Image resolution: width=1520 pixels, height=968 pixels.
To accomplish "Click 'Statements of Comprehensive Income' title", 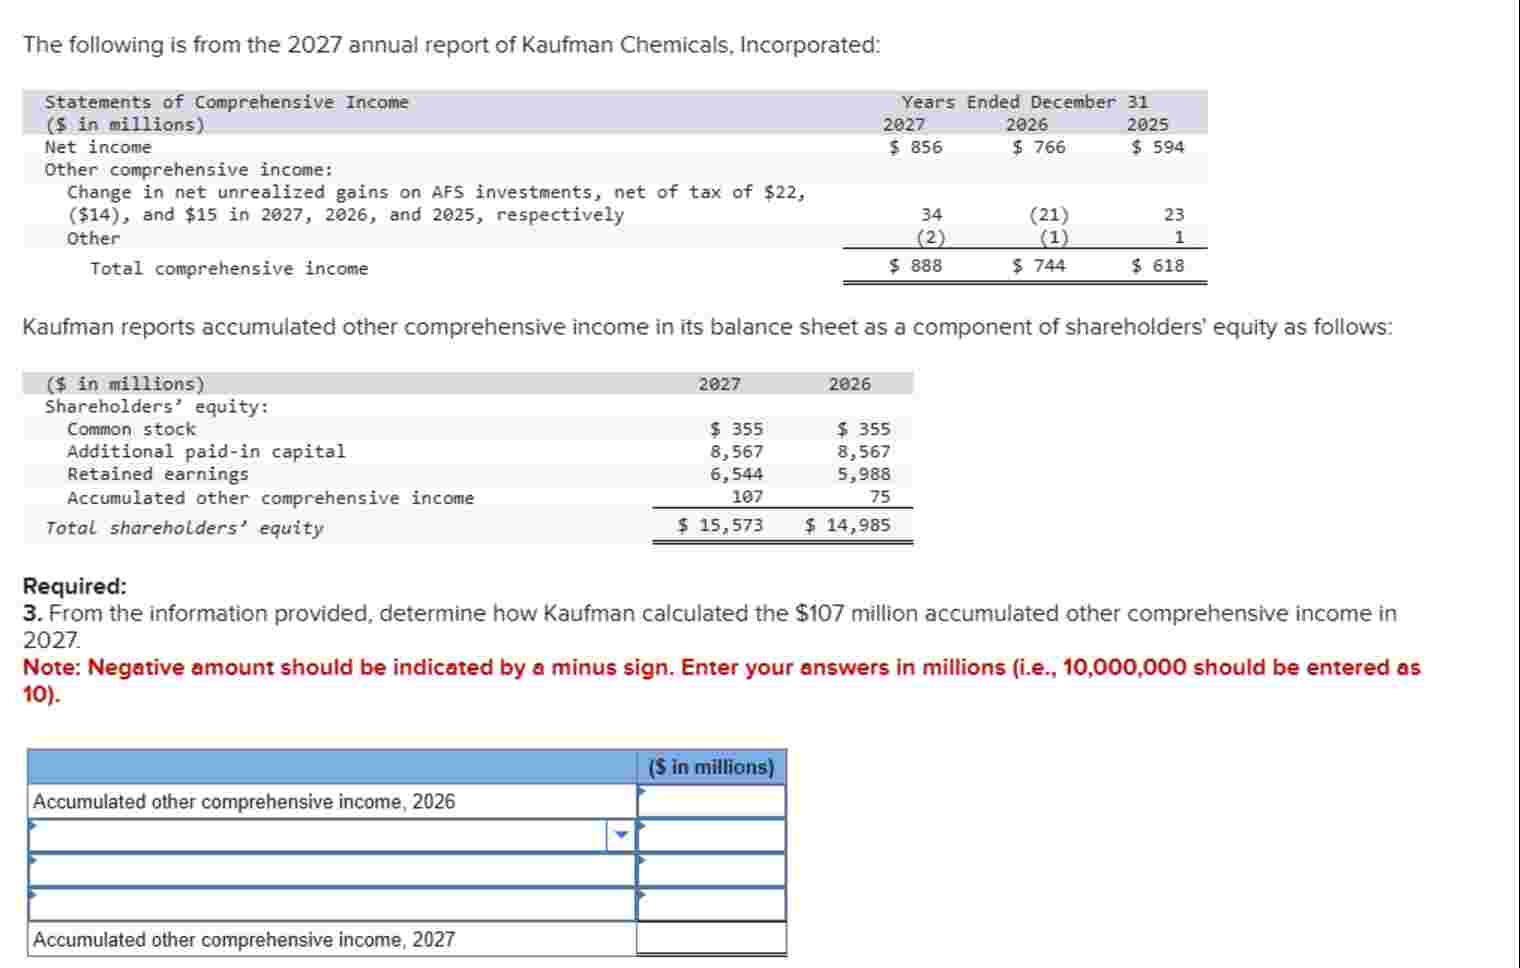I will point(227,102).
